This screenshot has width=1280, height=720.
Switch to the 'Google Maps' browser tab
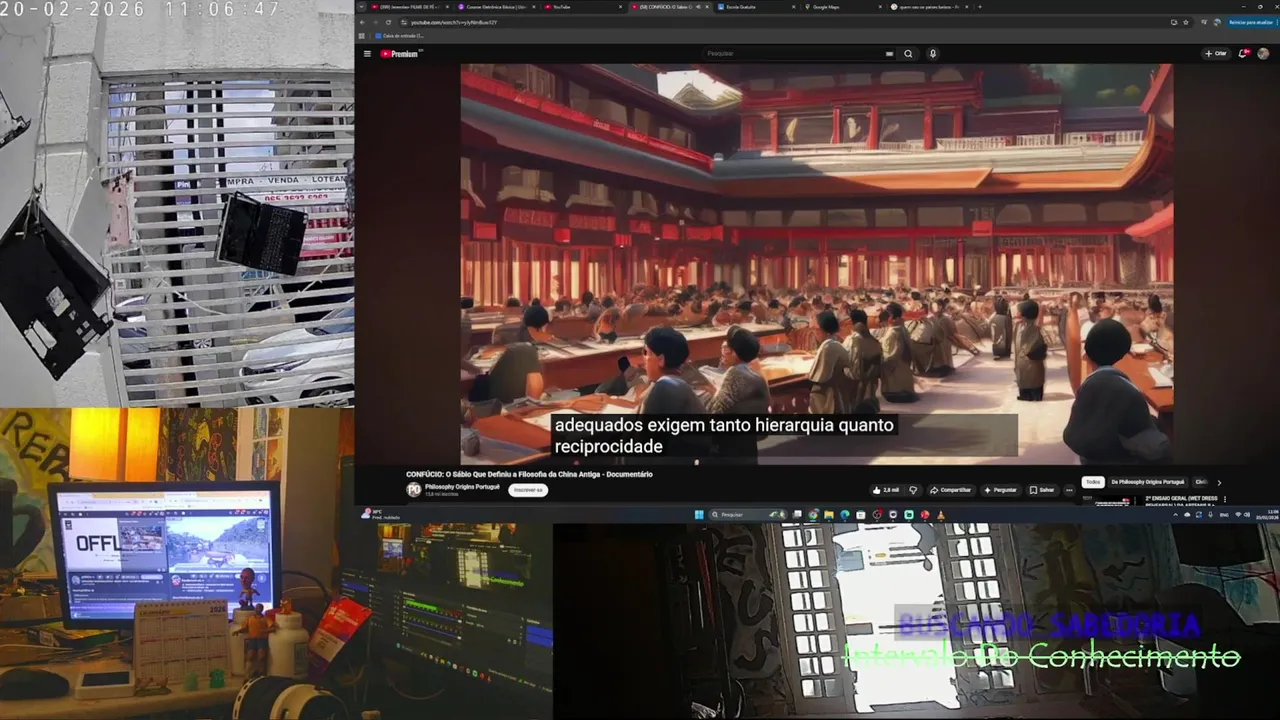pyautogui.click(x=842, y=7)
